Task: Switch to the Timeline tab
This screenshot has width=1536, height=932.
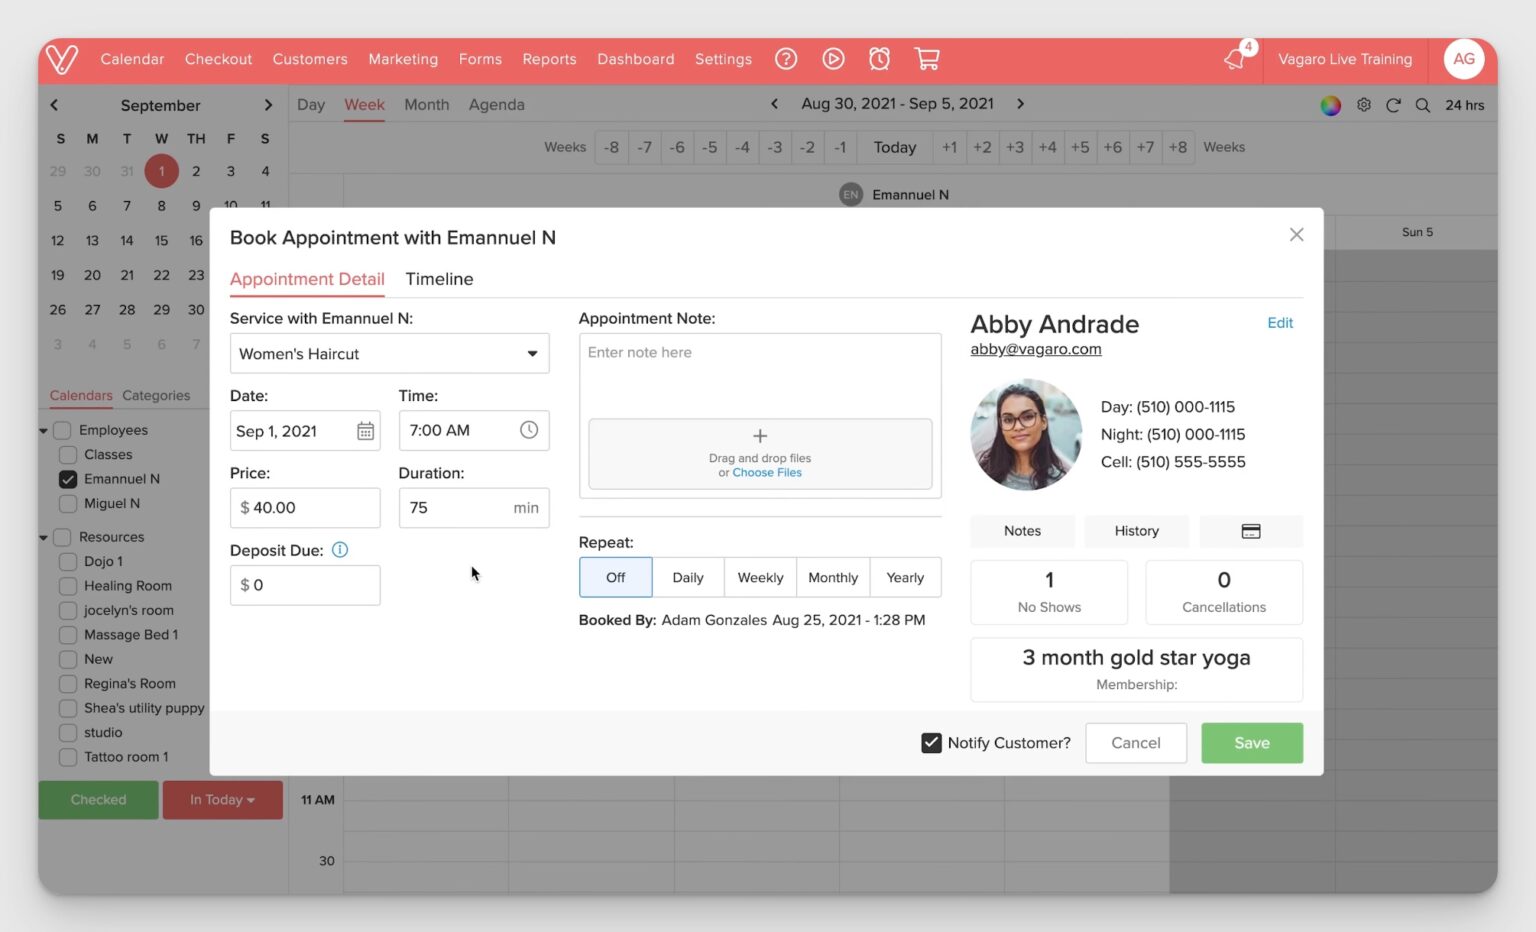Action: (439, 279)
